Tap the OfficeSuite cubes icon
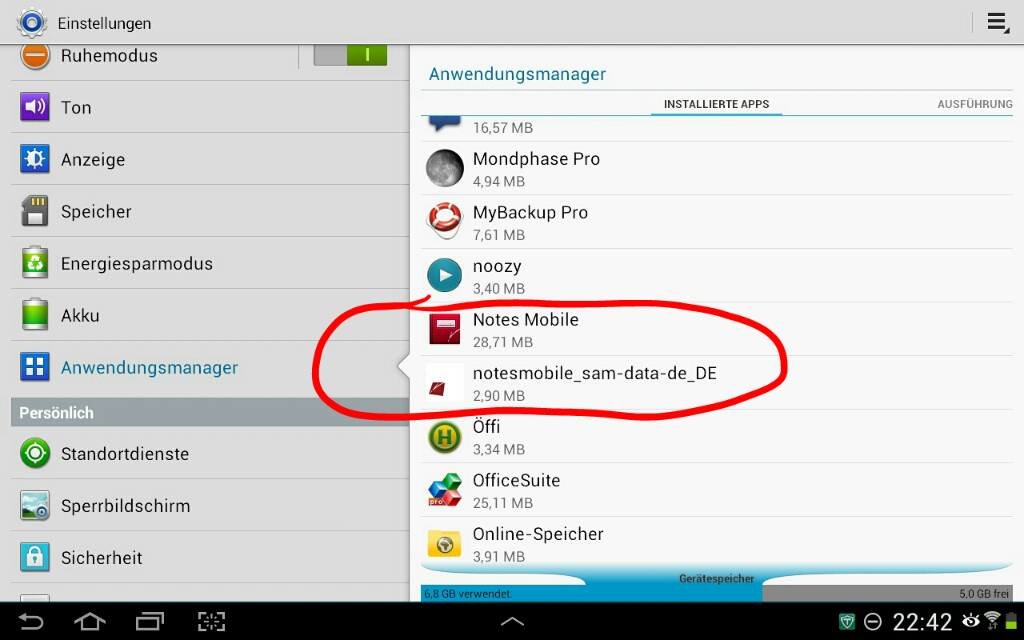The height and width of the screenshot is (640, 1024). (445, 490)
